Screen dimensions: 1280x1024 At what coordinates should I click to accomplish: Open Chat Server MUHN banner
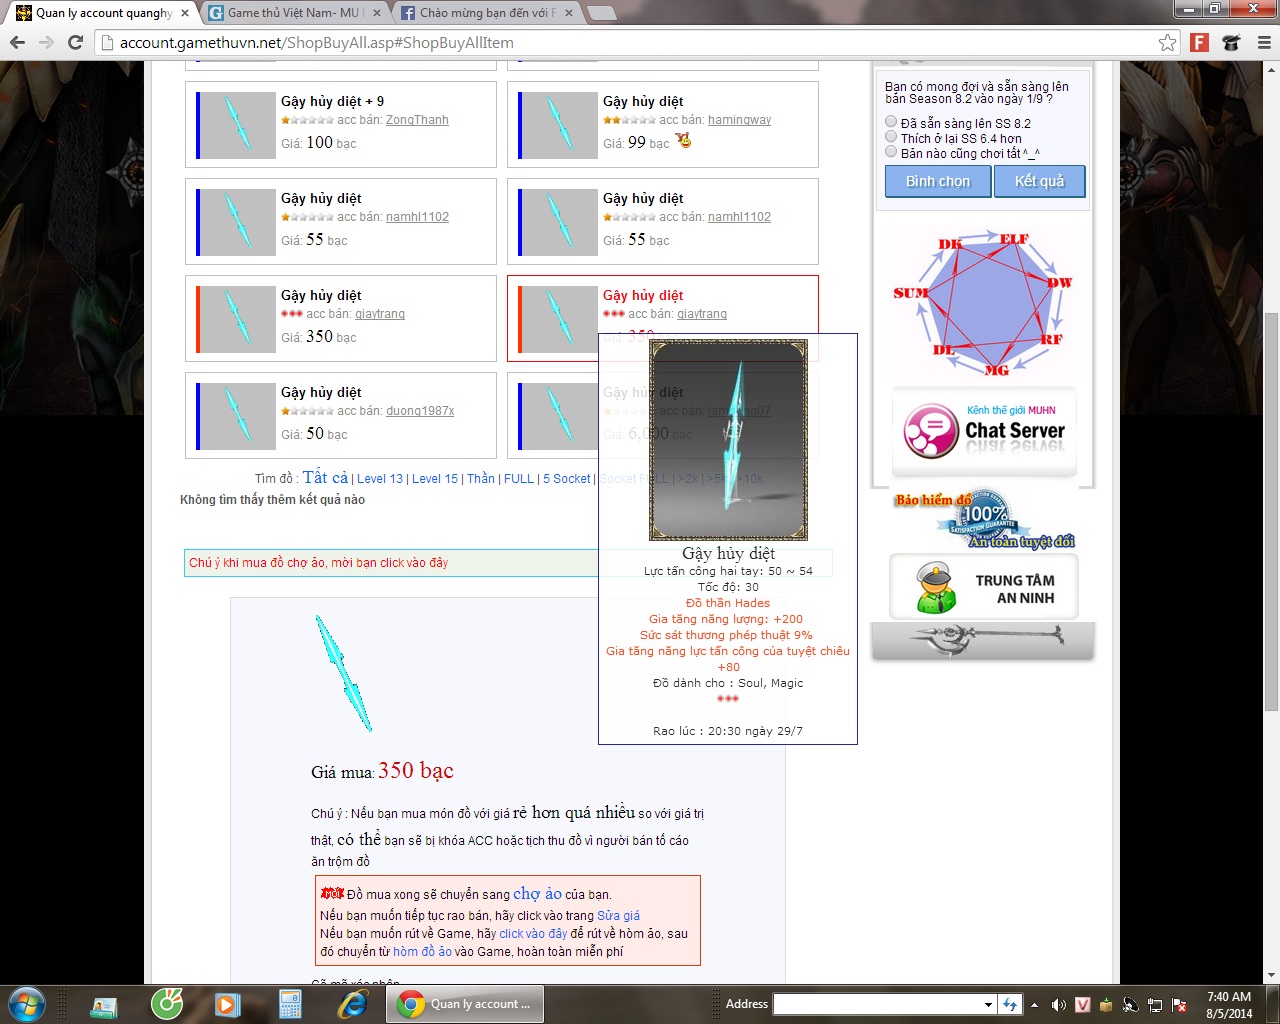984,432
